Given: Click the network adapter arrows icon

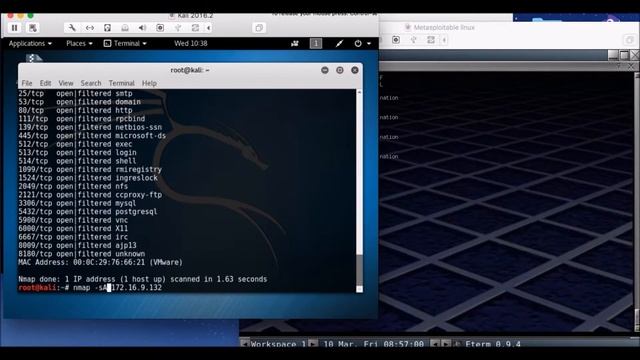Looking at the screenshot, I should [x=90, y=28].
